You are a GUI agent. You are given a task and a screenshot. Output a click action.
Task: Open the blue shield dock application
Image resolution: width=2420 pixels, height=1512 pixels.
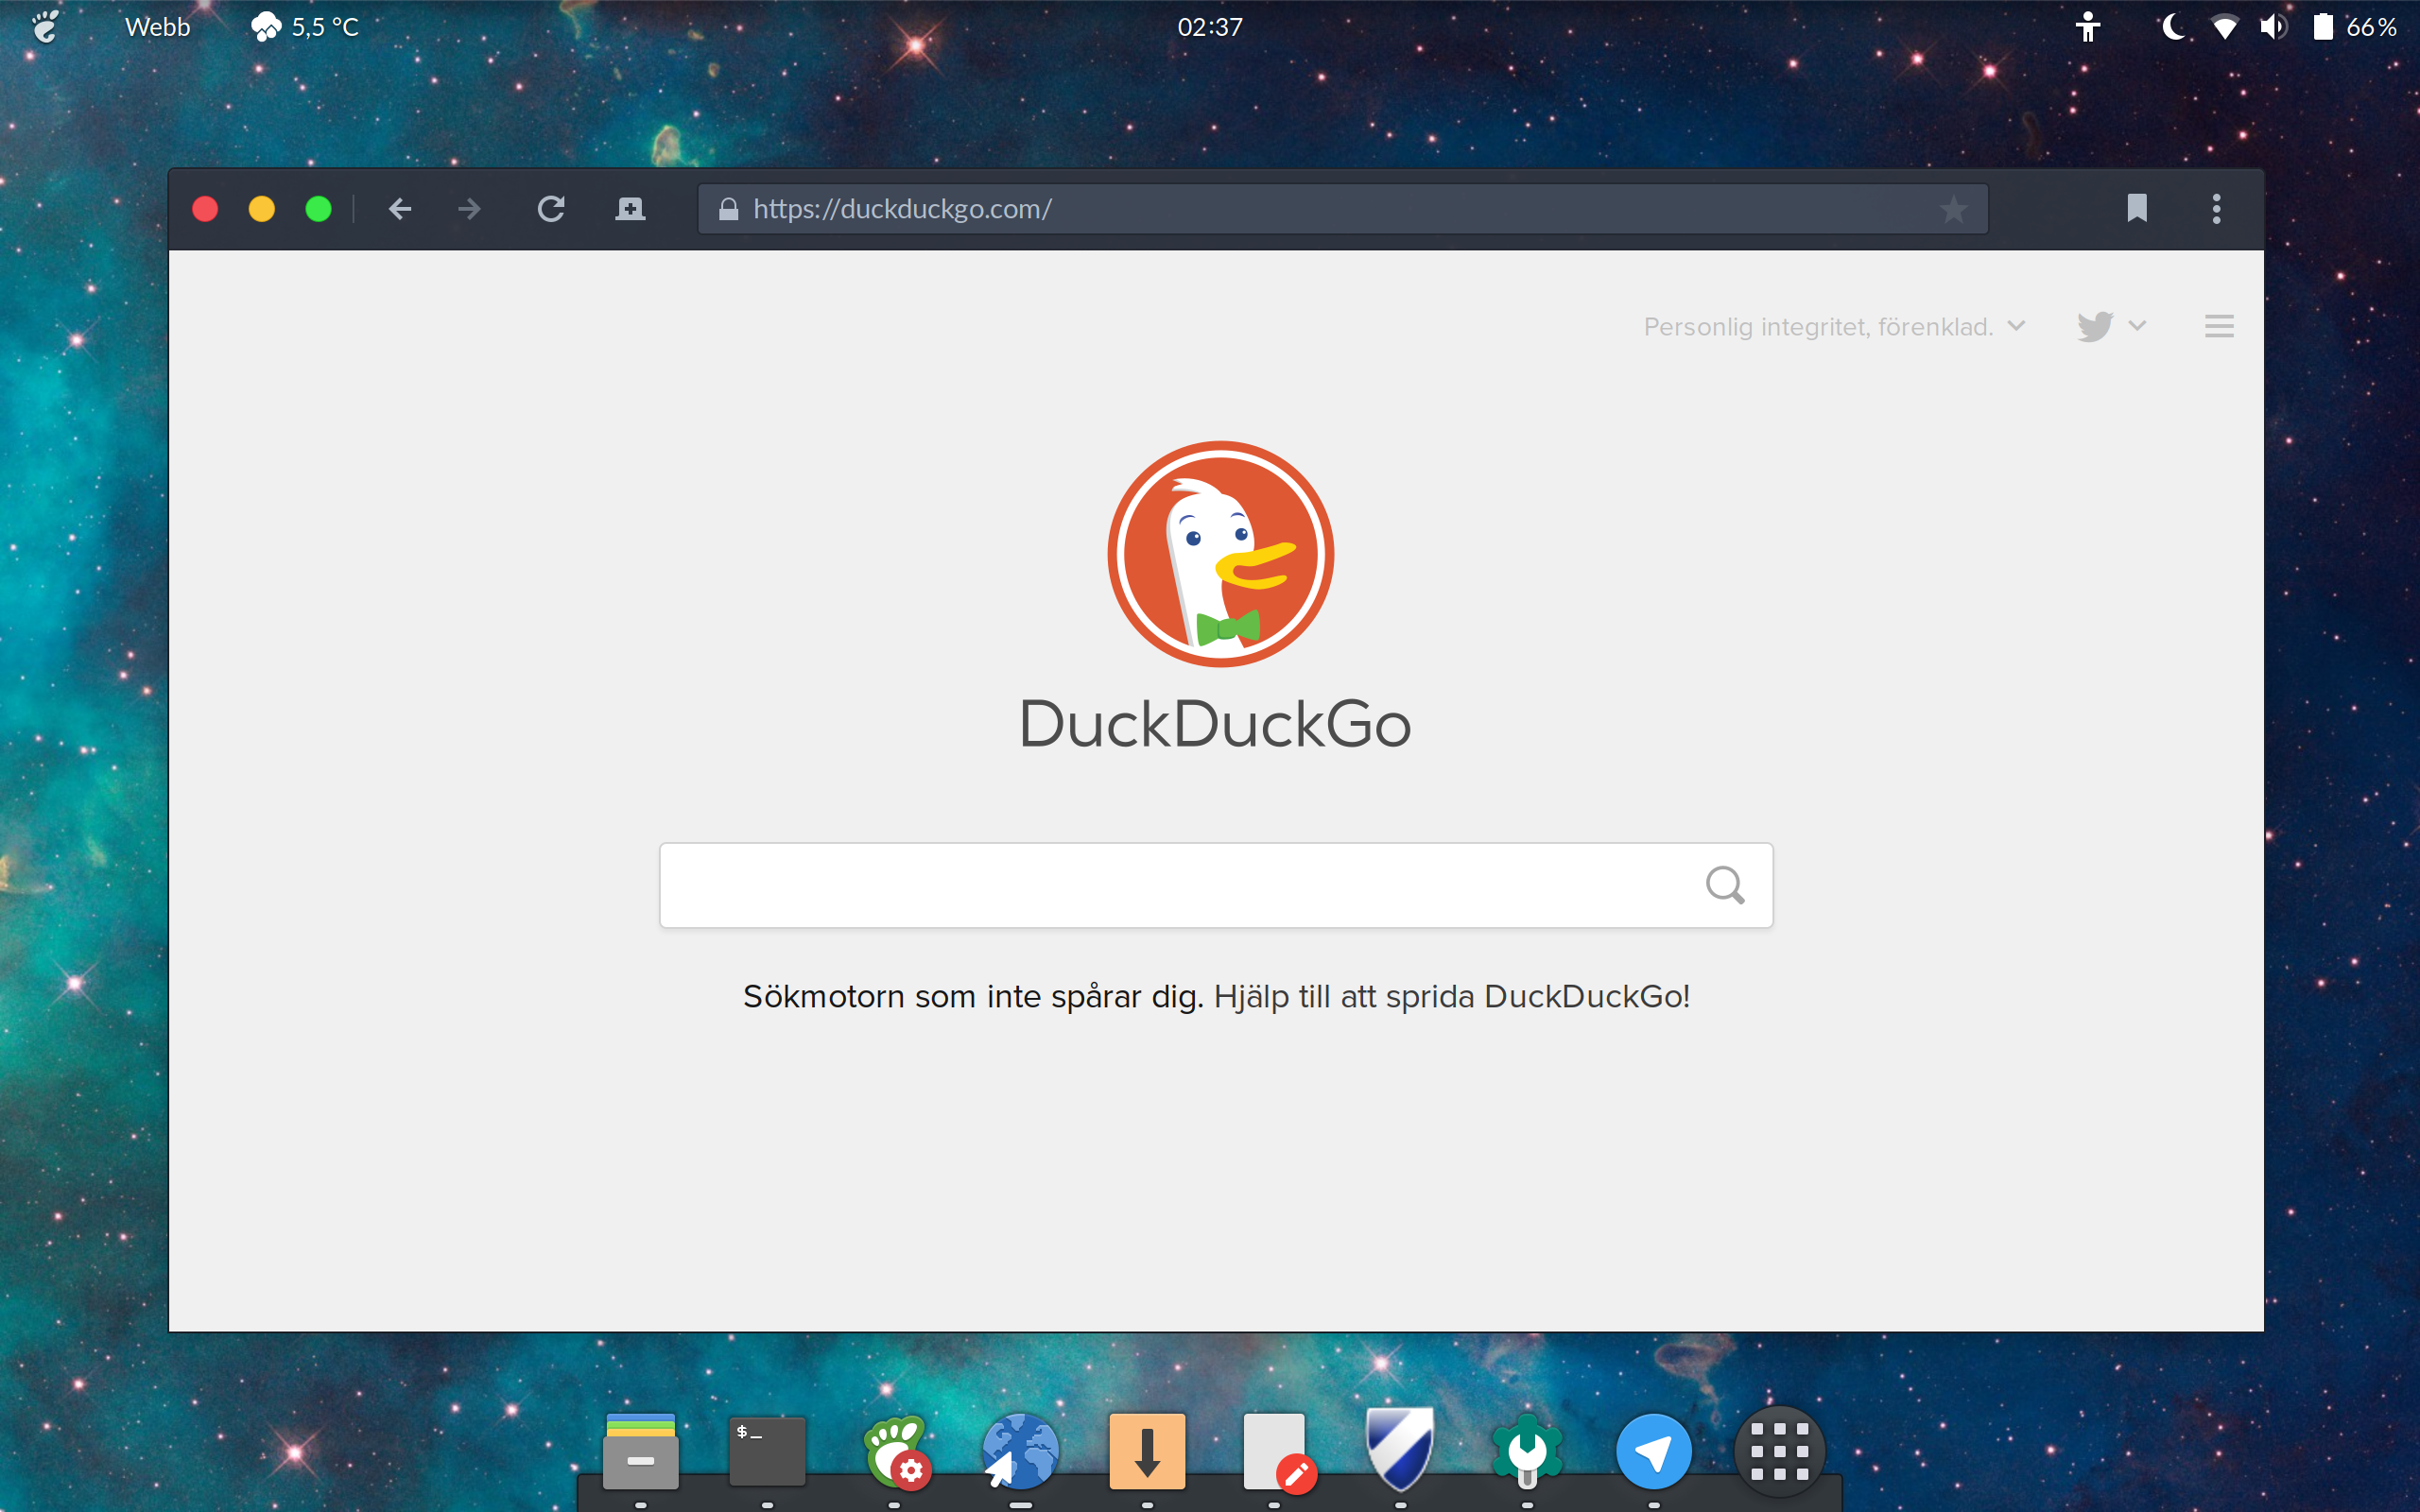click(x=1400, y=1450)
